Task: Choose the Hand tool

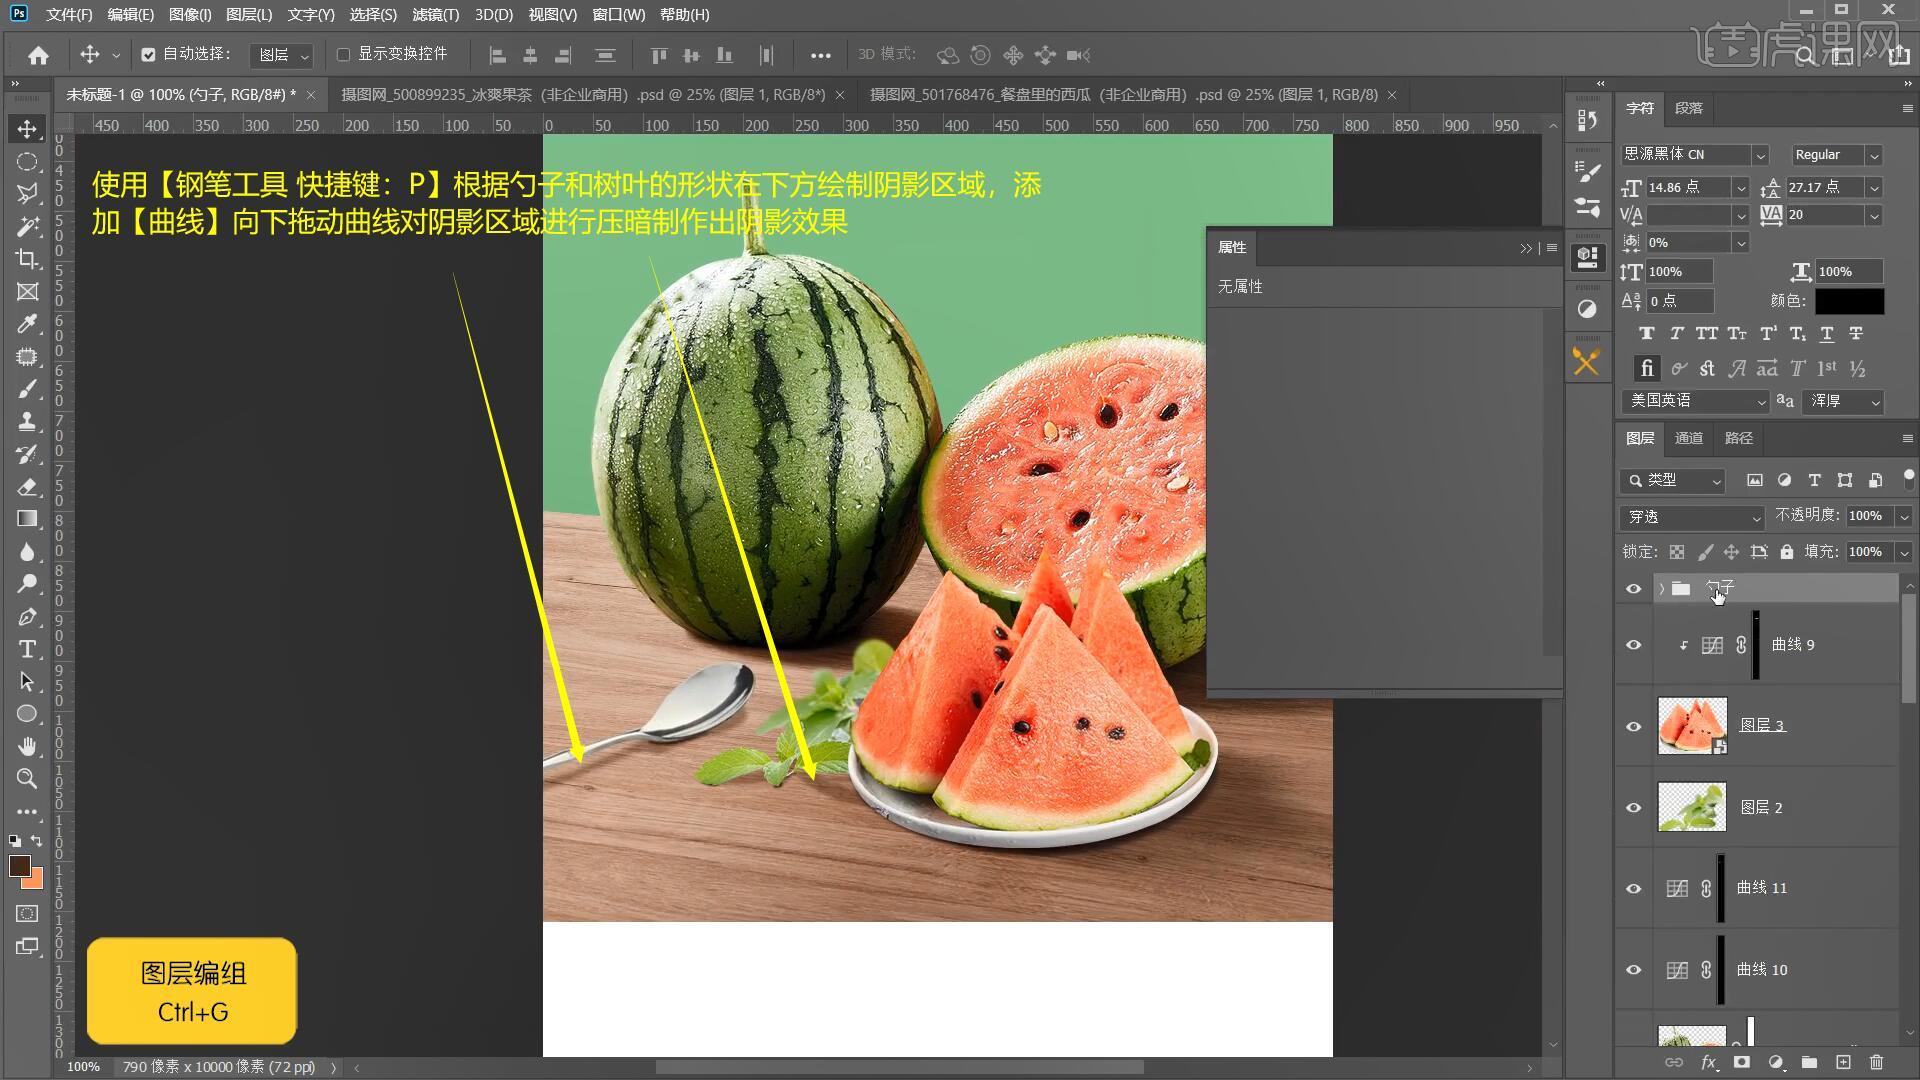Action: (x=27, y=746)
